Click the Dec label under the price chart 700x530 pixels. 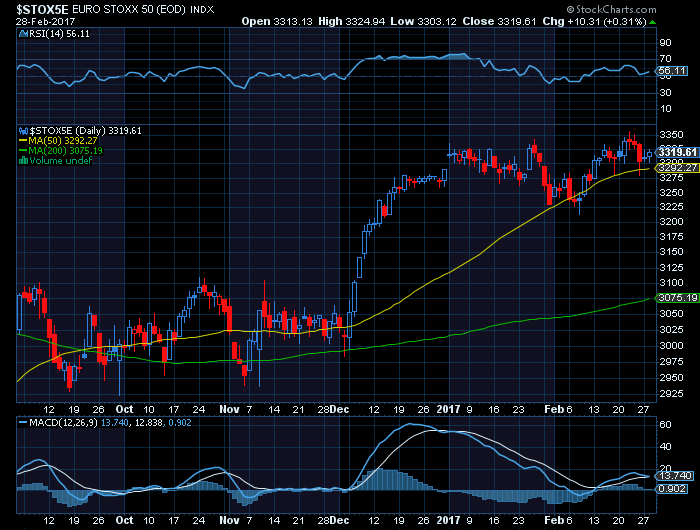[340, 409]
